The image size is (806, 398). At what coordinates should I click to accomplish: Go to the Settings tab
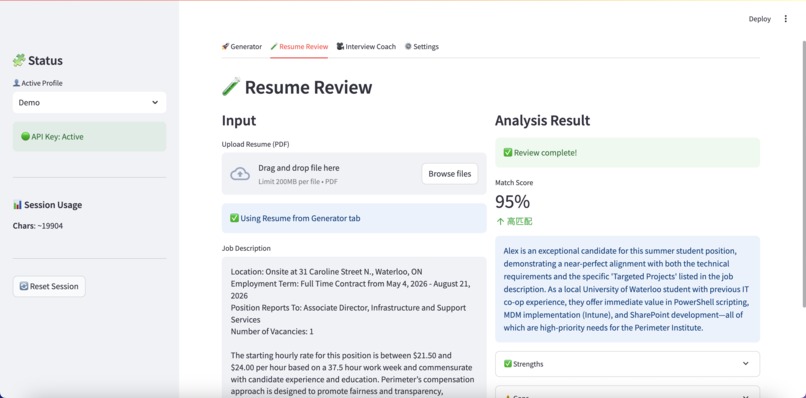pos(422,46)
